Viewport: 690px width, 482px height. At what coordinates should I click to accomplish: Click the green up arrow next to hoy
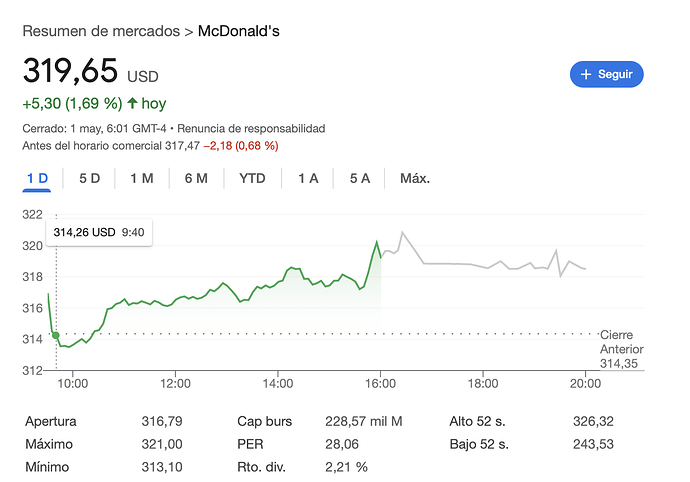point(131,103)
